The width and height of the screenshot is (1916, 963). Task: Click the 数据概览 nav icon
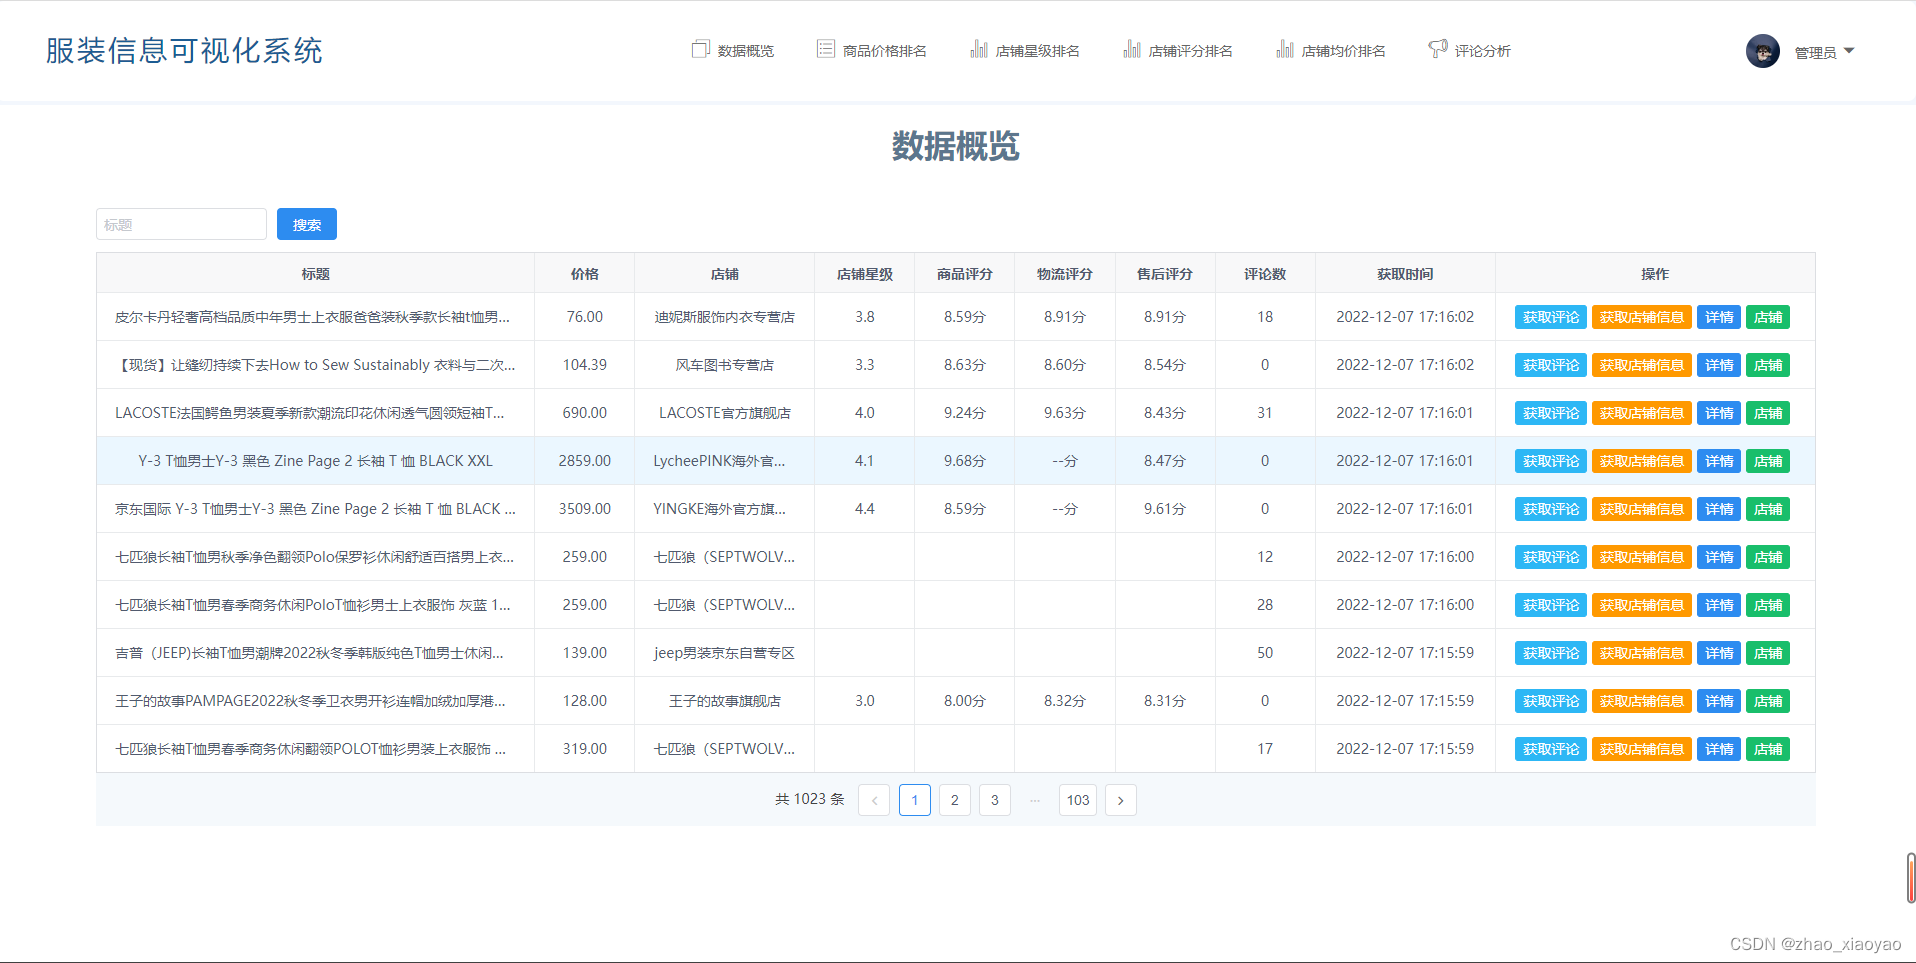click(x=700, y=49)
